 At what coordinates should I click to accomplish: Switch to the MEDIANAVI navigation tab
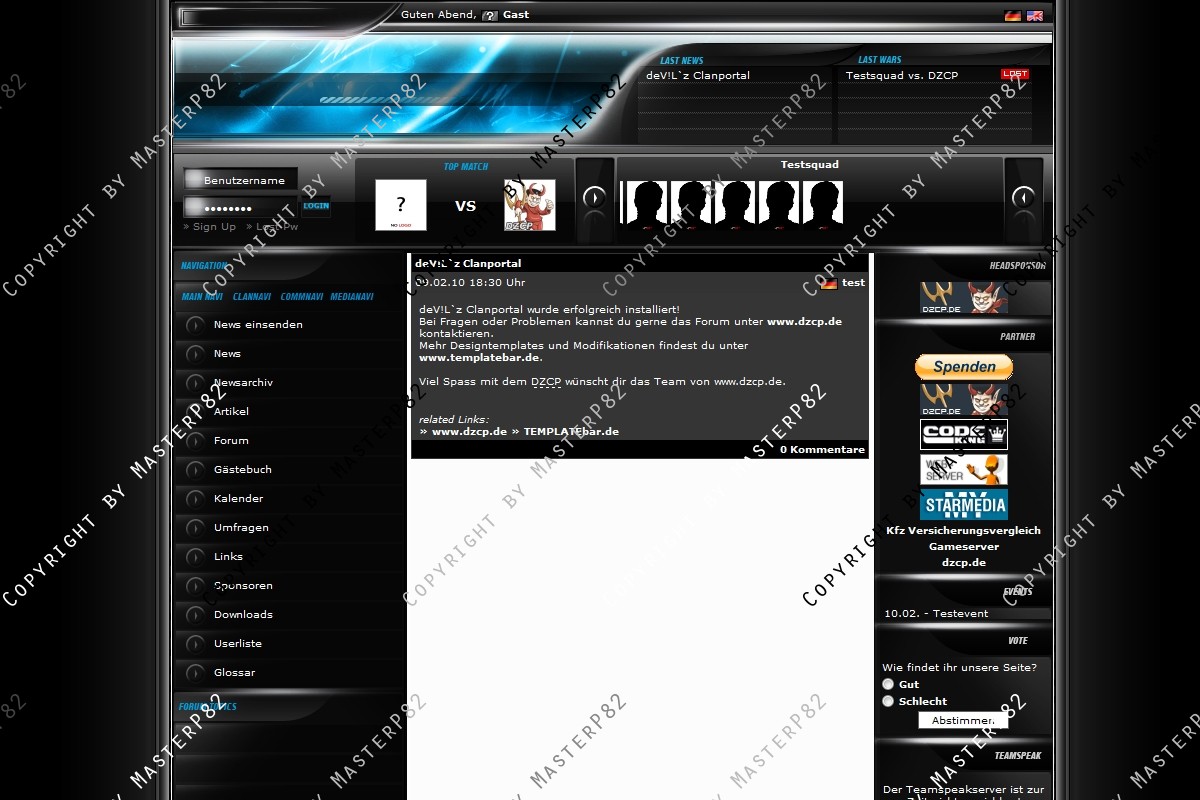click(x=352, y=297)
